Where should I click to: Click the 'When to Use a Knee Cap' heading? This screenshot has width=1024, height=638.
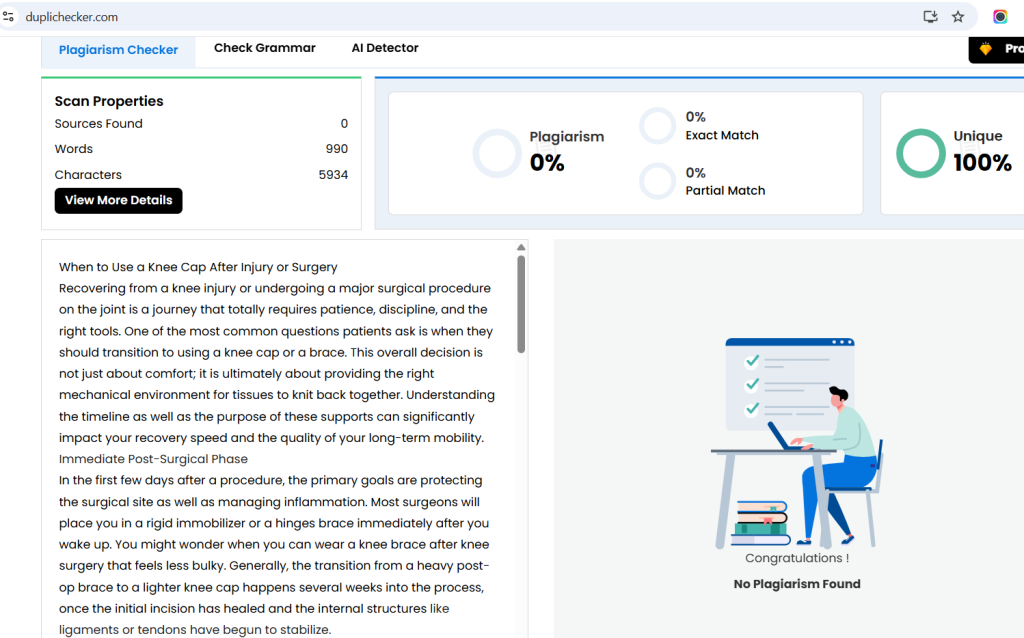click(x=198, y=267)
